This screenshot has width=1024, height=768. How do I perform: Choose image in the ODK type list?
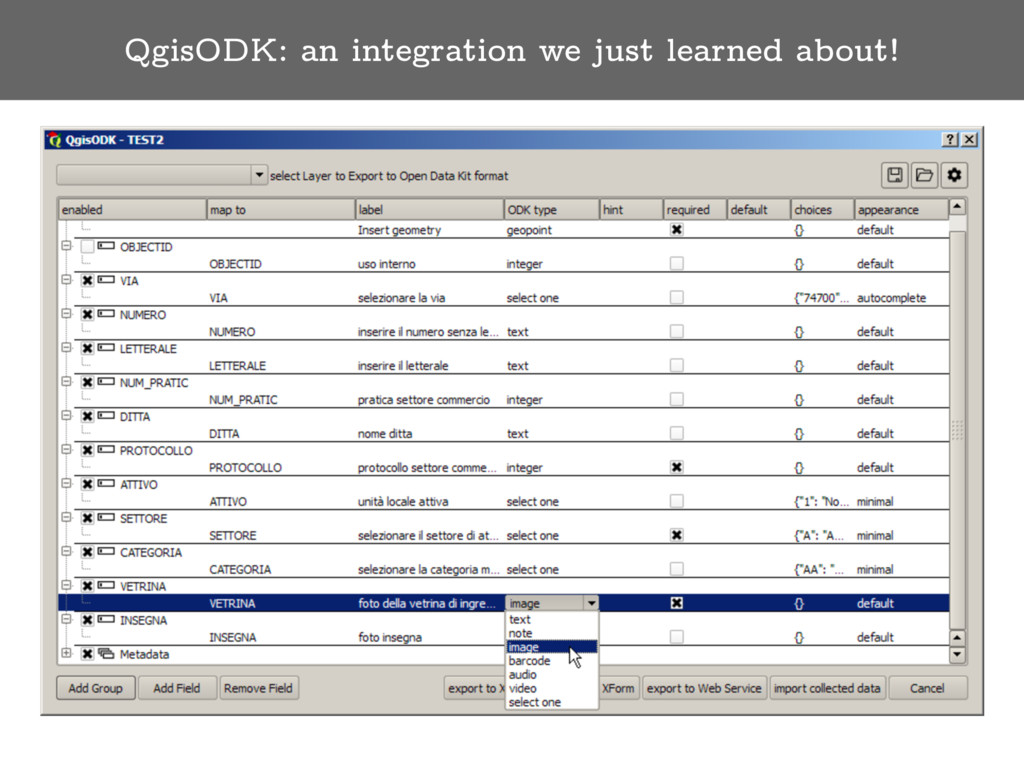click(x=552, y=647)
